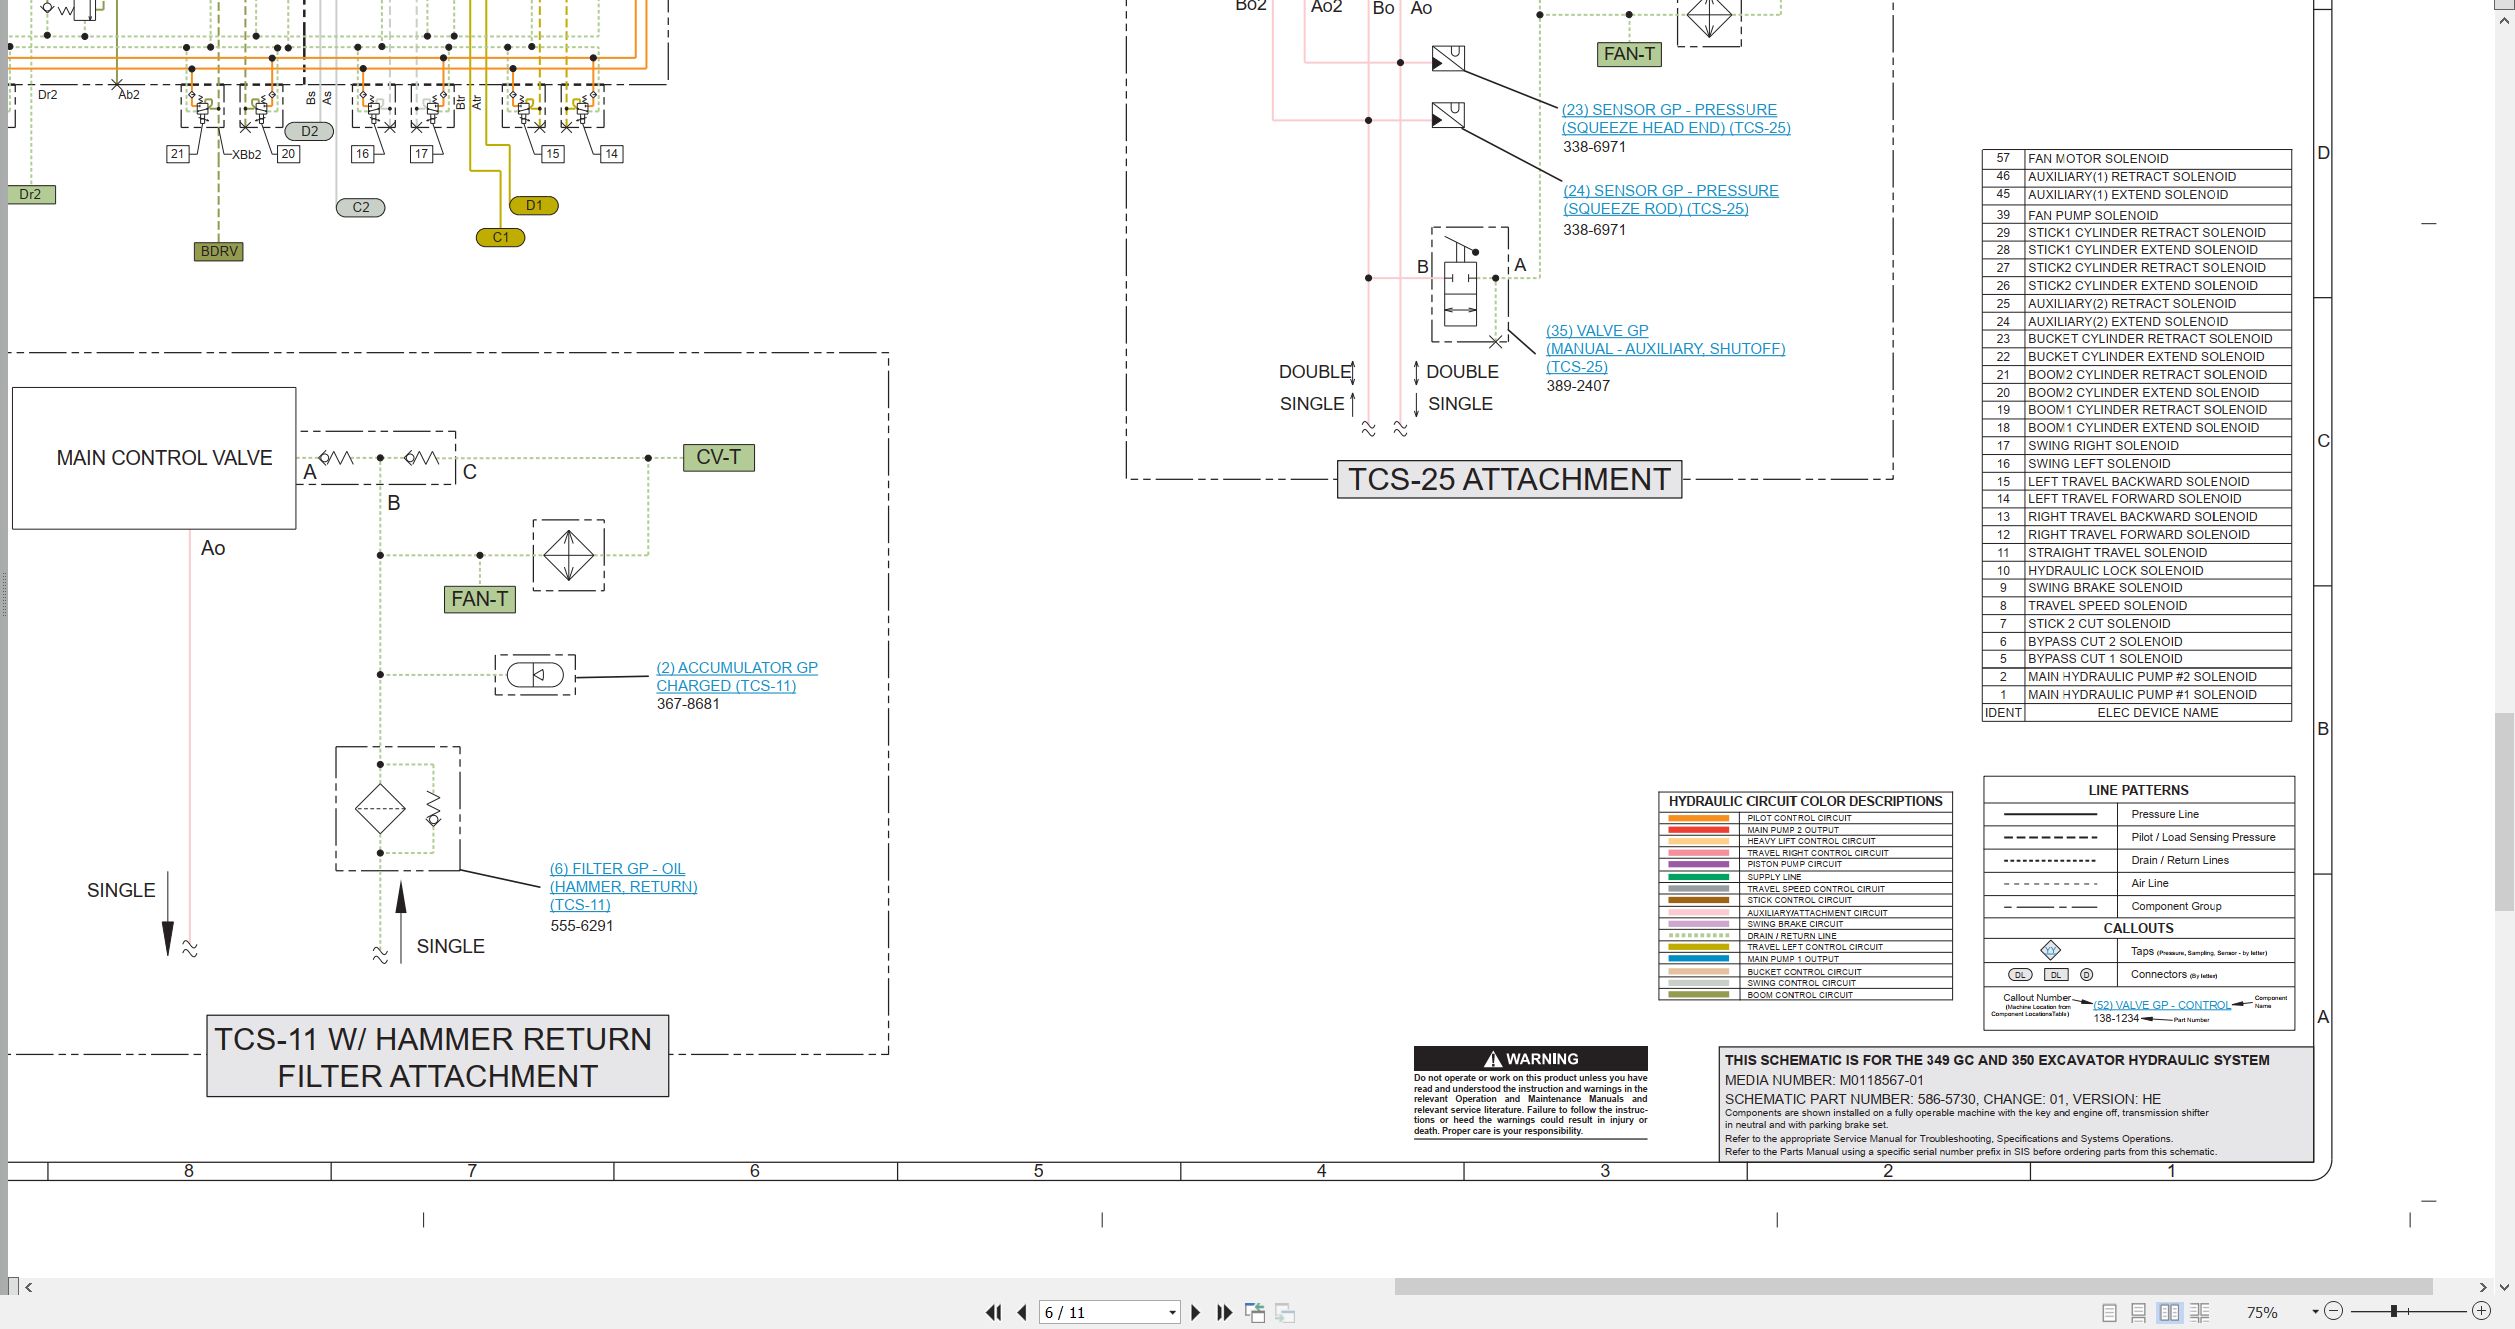Switch to facing pages view
Image resolution: width=2515 pixels, height=1329 pixels.
point(2169,1312)
